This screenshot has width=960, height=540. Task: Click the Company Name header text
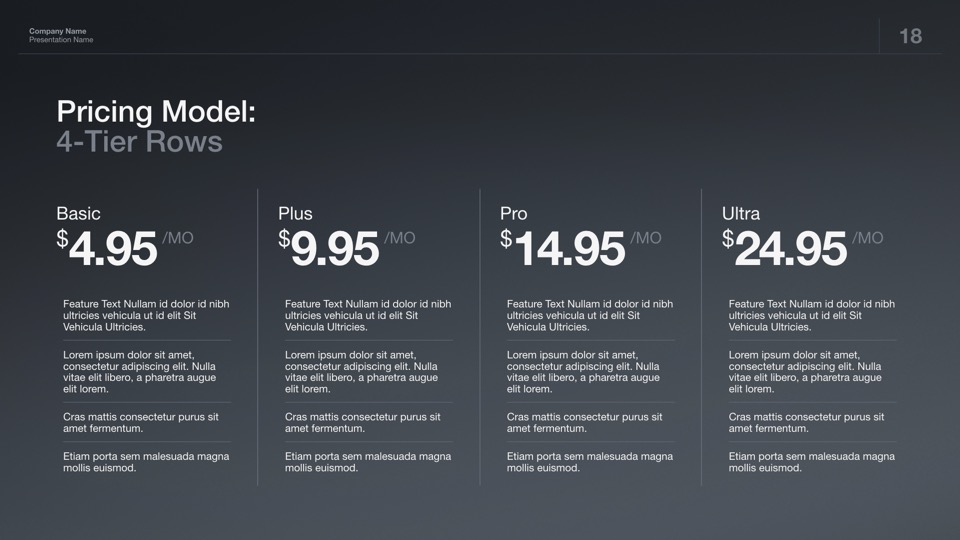coord(57,31)
